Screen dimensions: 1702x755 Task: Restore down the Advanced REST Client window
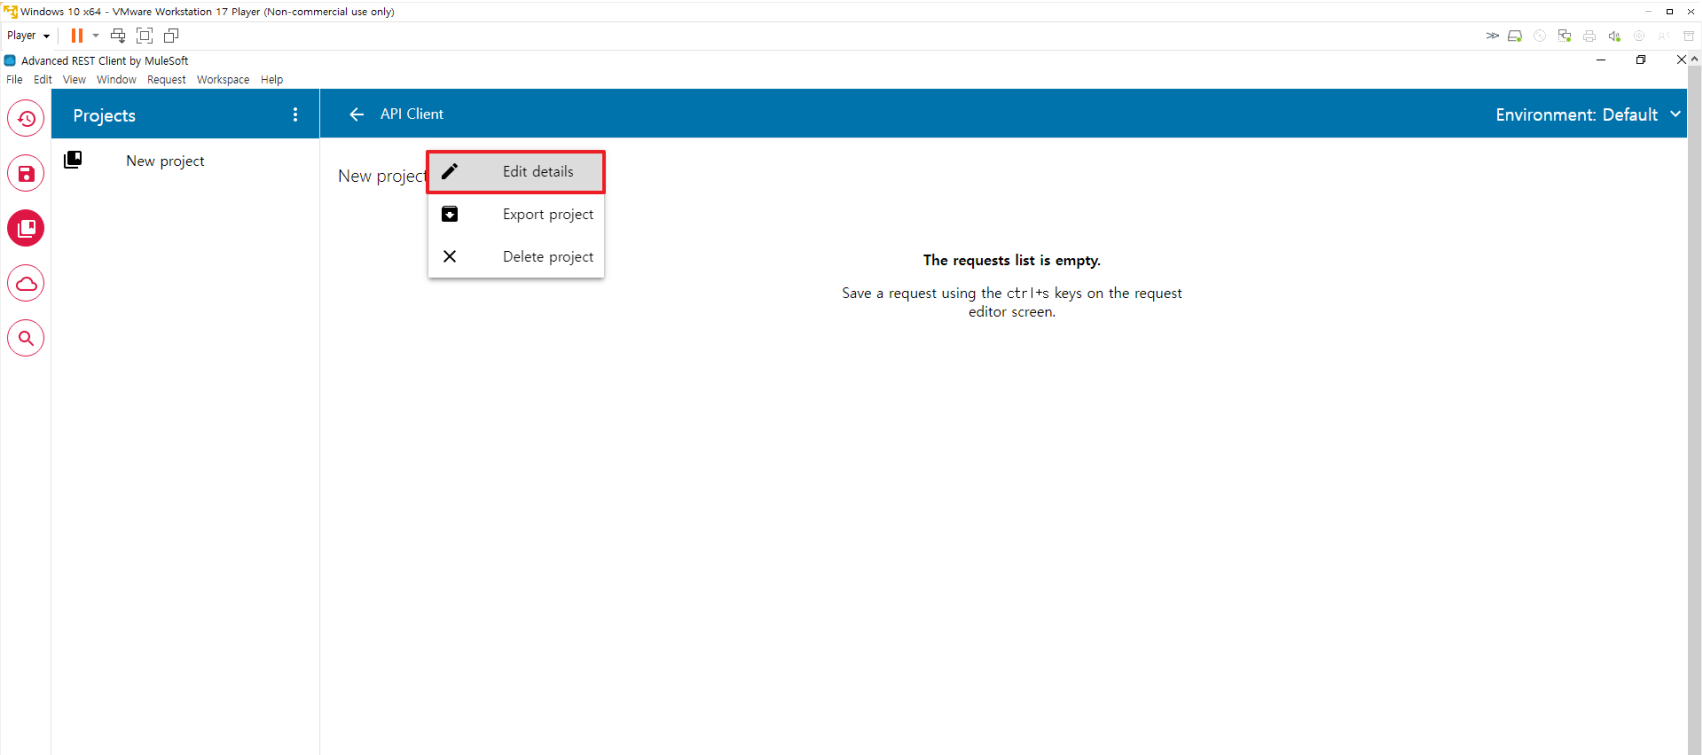[x=1641, y=60]
